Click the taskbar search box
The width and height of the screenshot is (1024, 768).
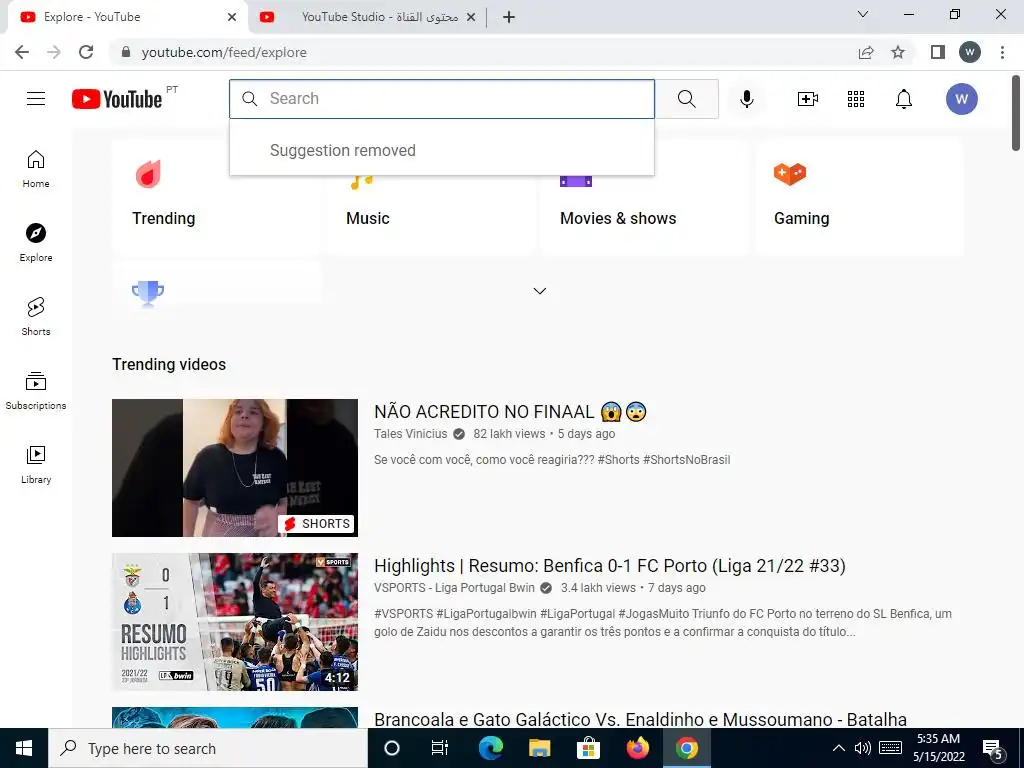pyautogui.click(x=208, y=748)
